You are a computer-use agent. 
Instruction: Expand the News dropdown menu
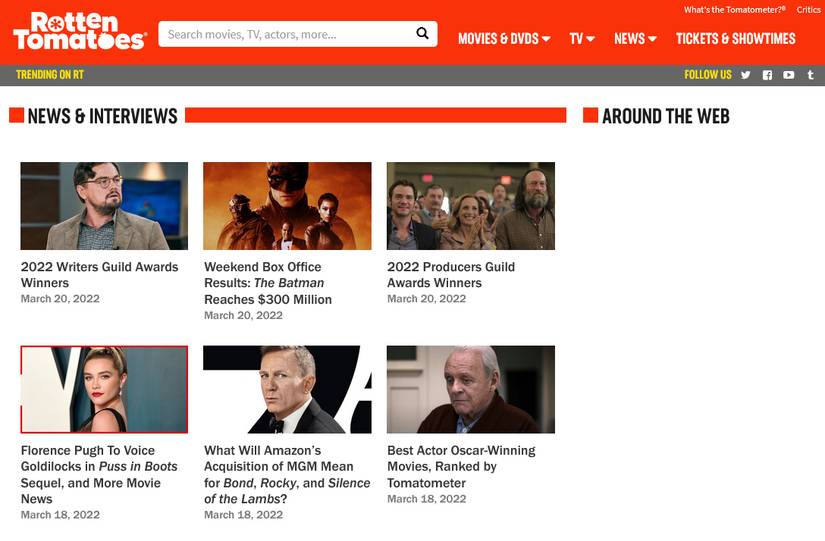(x=635, y=38)
